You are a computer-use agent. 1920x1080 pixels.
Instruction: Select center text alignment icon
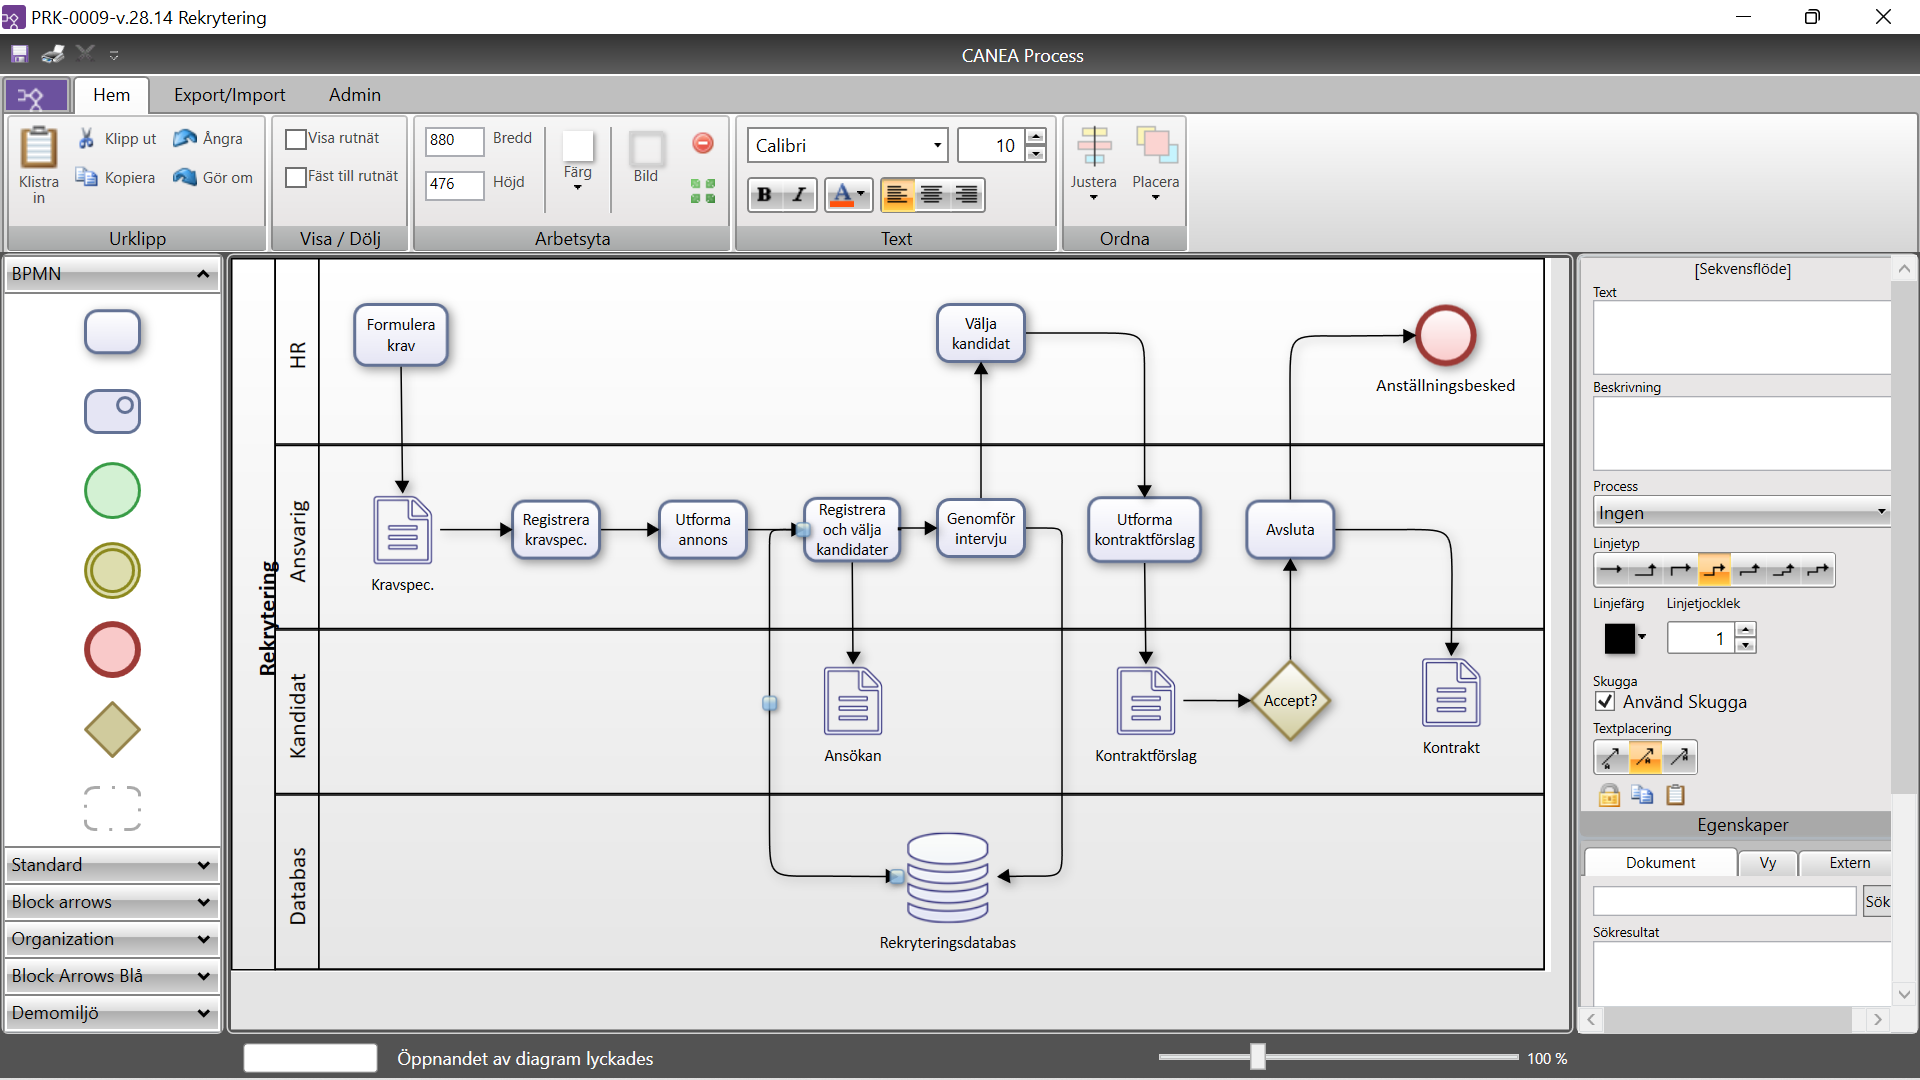(931, 195)
